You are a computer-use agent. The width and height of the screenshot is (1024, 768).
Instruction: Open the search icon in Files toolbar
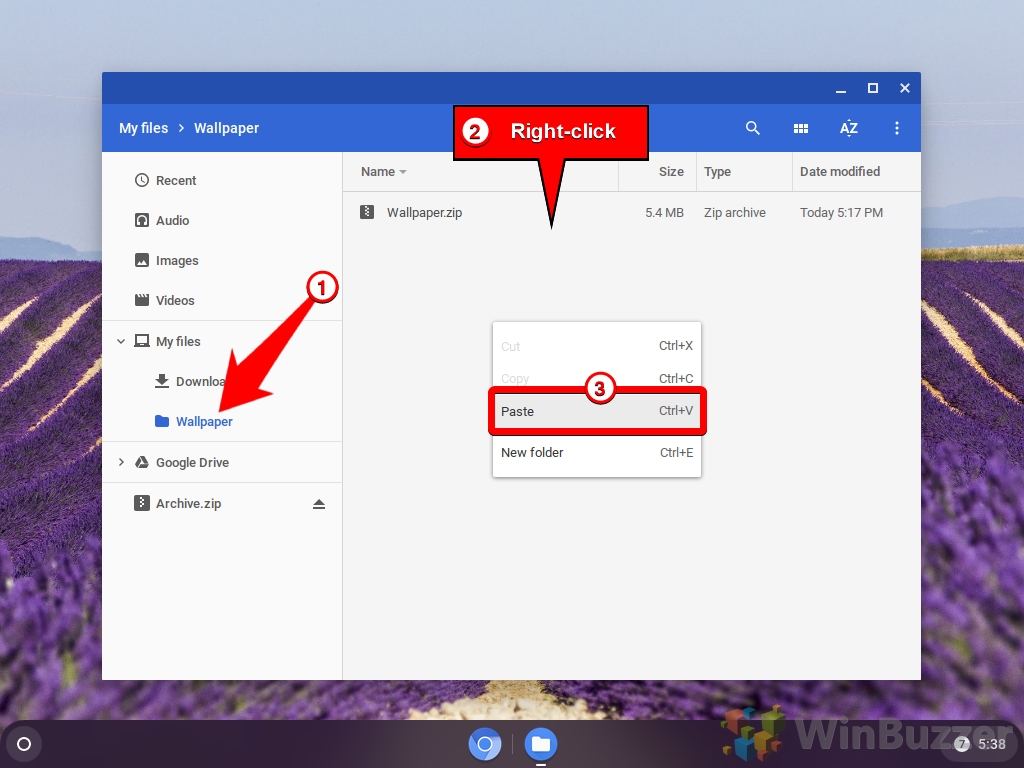[x=752, y=128]
